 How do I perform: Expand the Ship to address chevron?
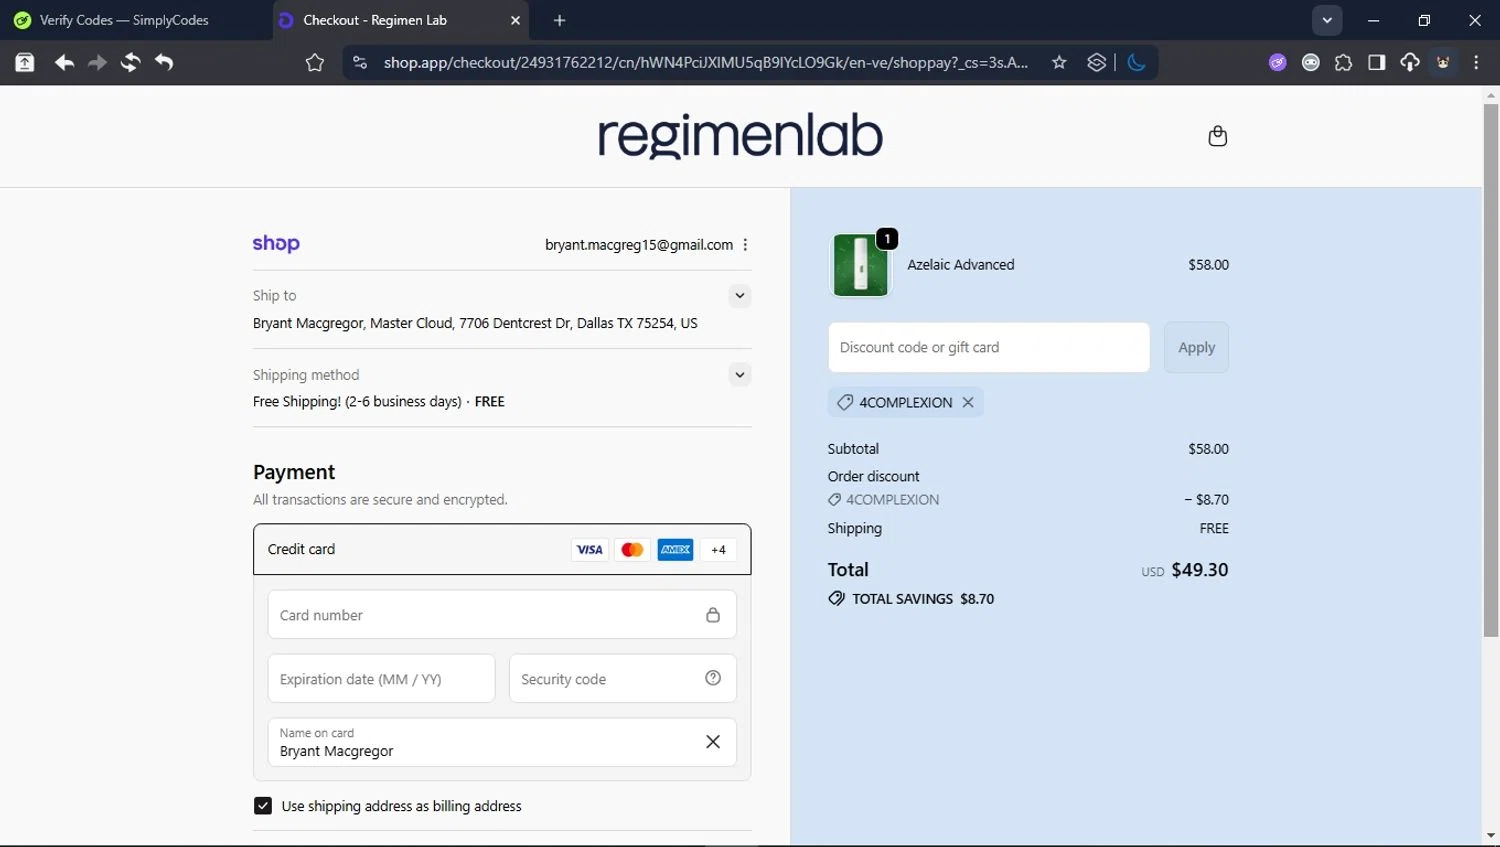click(739, 296)
